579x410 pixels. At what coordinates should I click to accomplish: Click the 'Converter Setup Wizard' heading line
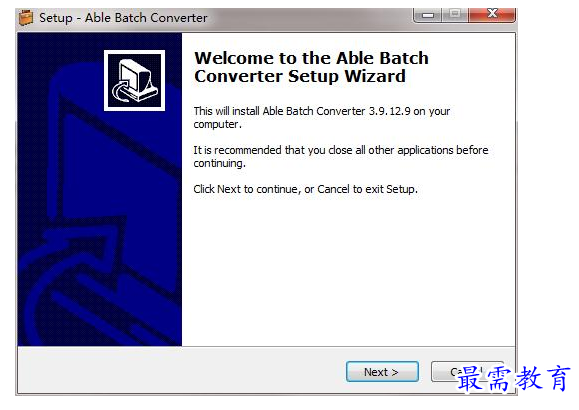tap(300, 76)
